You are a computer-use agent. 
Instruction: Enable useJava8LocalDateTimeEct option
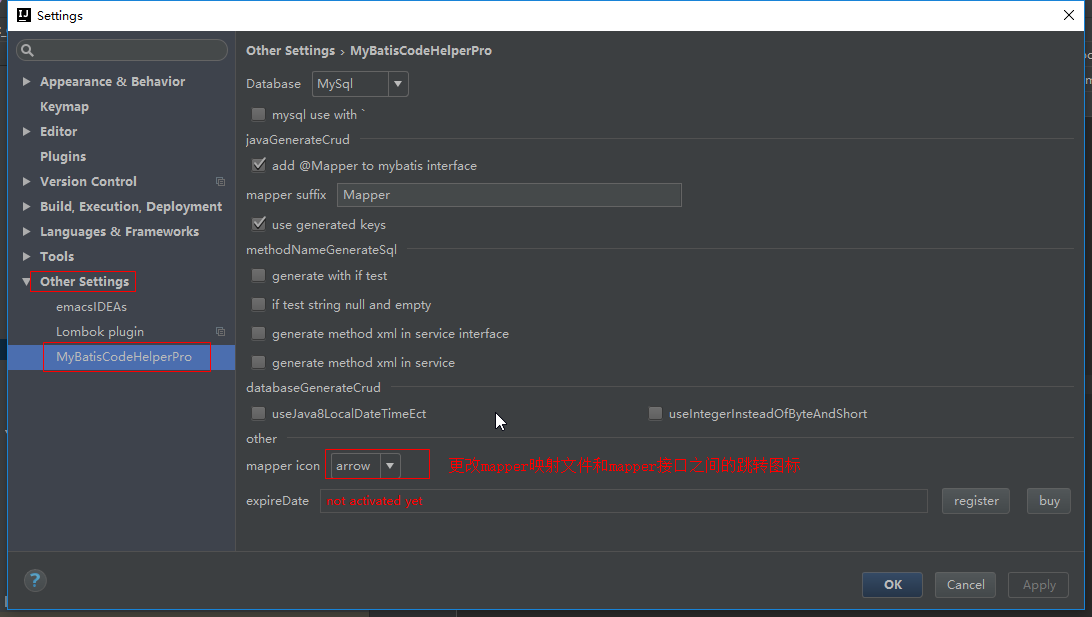(258, 414)
